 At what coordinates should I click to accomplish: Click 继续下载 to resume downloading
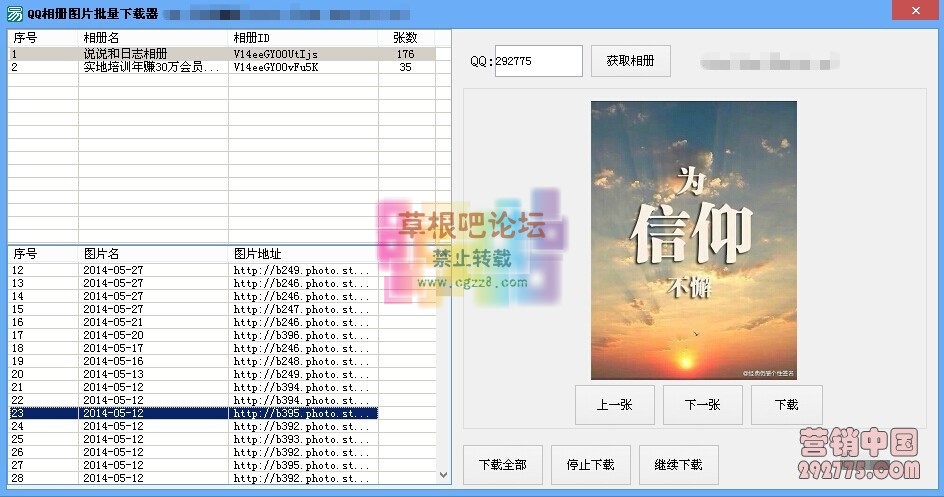(678, 465)
